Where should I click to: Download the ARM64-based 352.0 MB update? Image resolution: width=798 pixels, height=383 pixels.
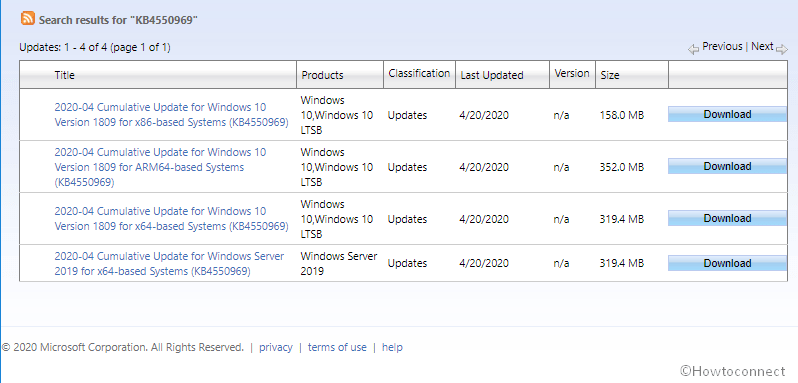(727, 166)
